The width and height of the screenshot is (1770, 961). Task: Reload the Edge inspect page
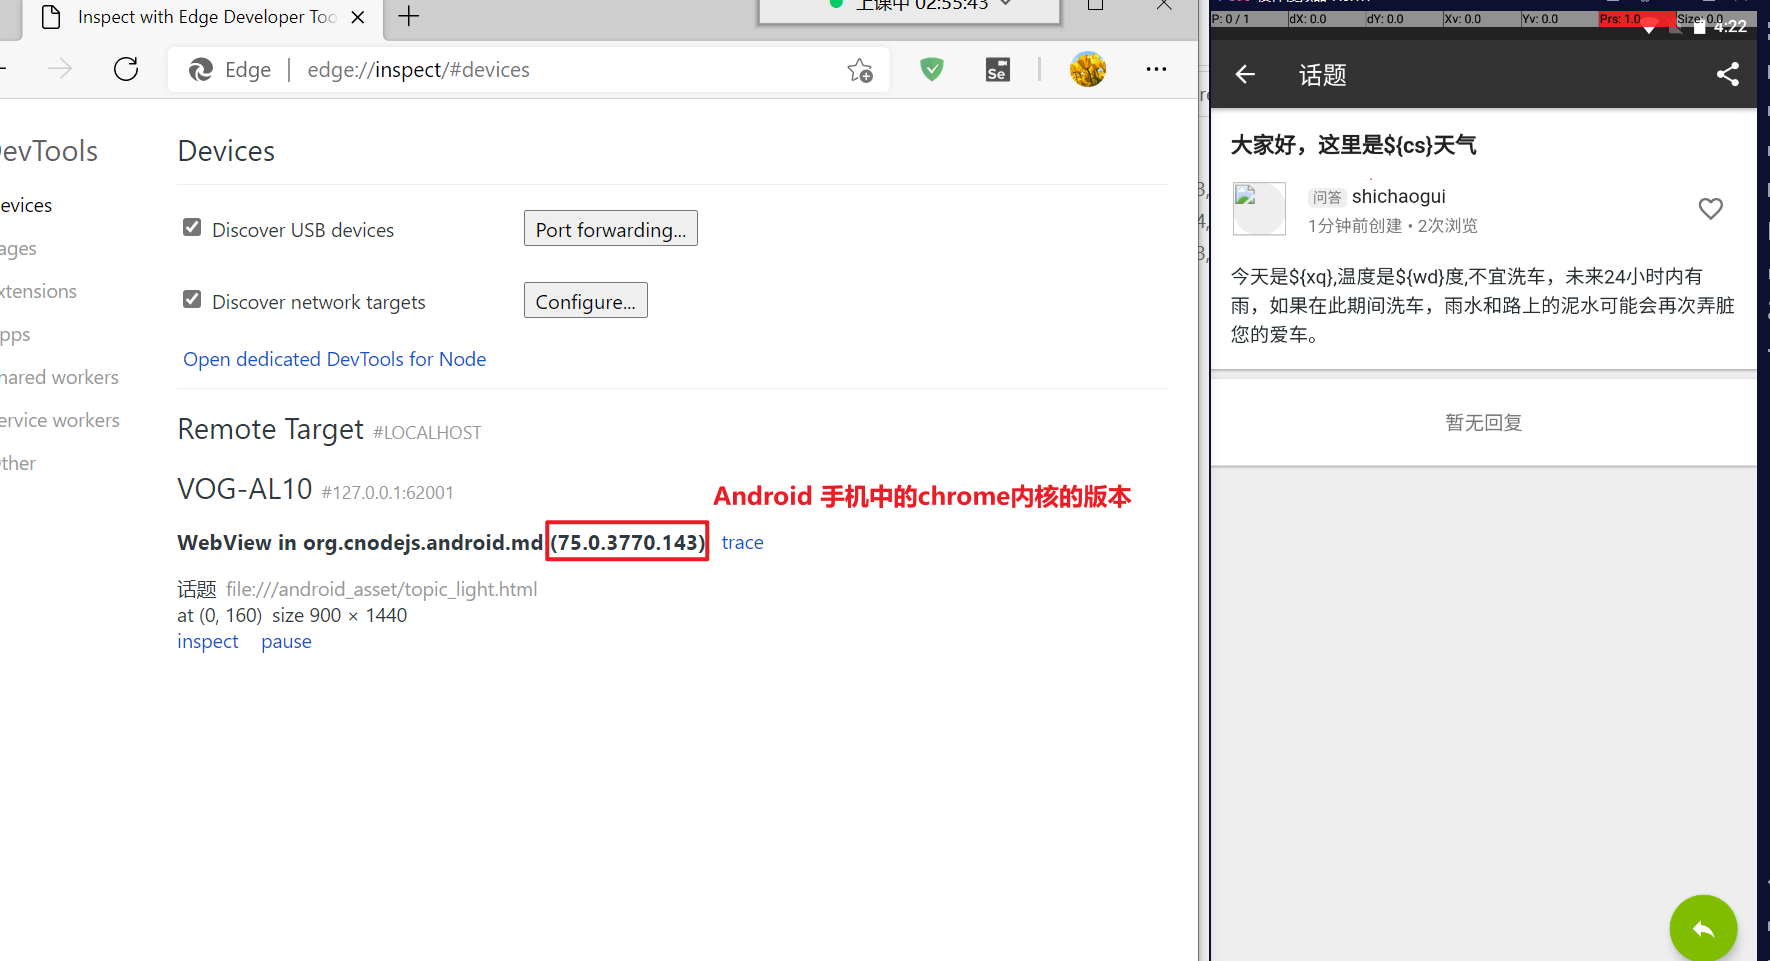pyautogui.click(x=126, y=69)
